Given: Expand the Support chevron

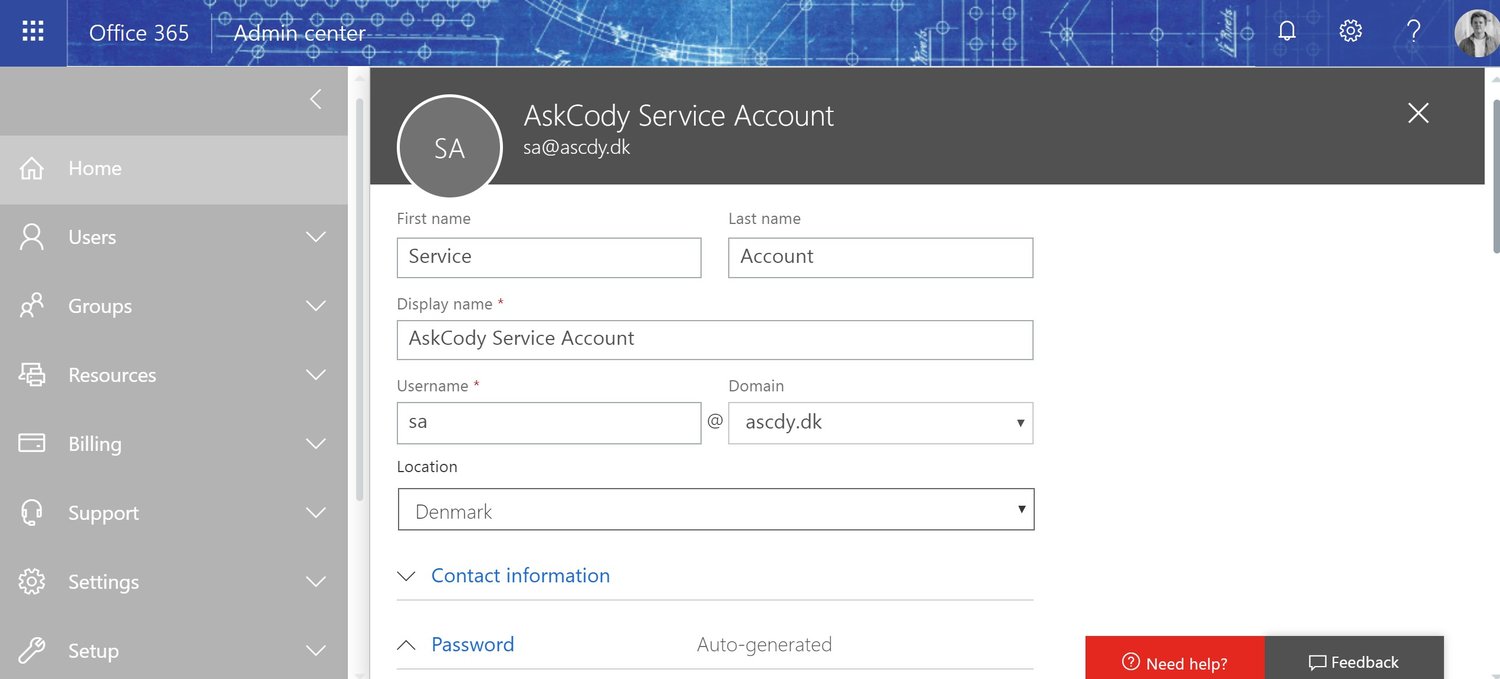Looking at the screenshot, I should pos(316,513).
